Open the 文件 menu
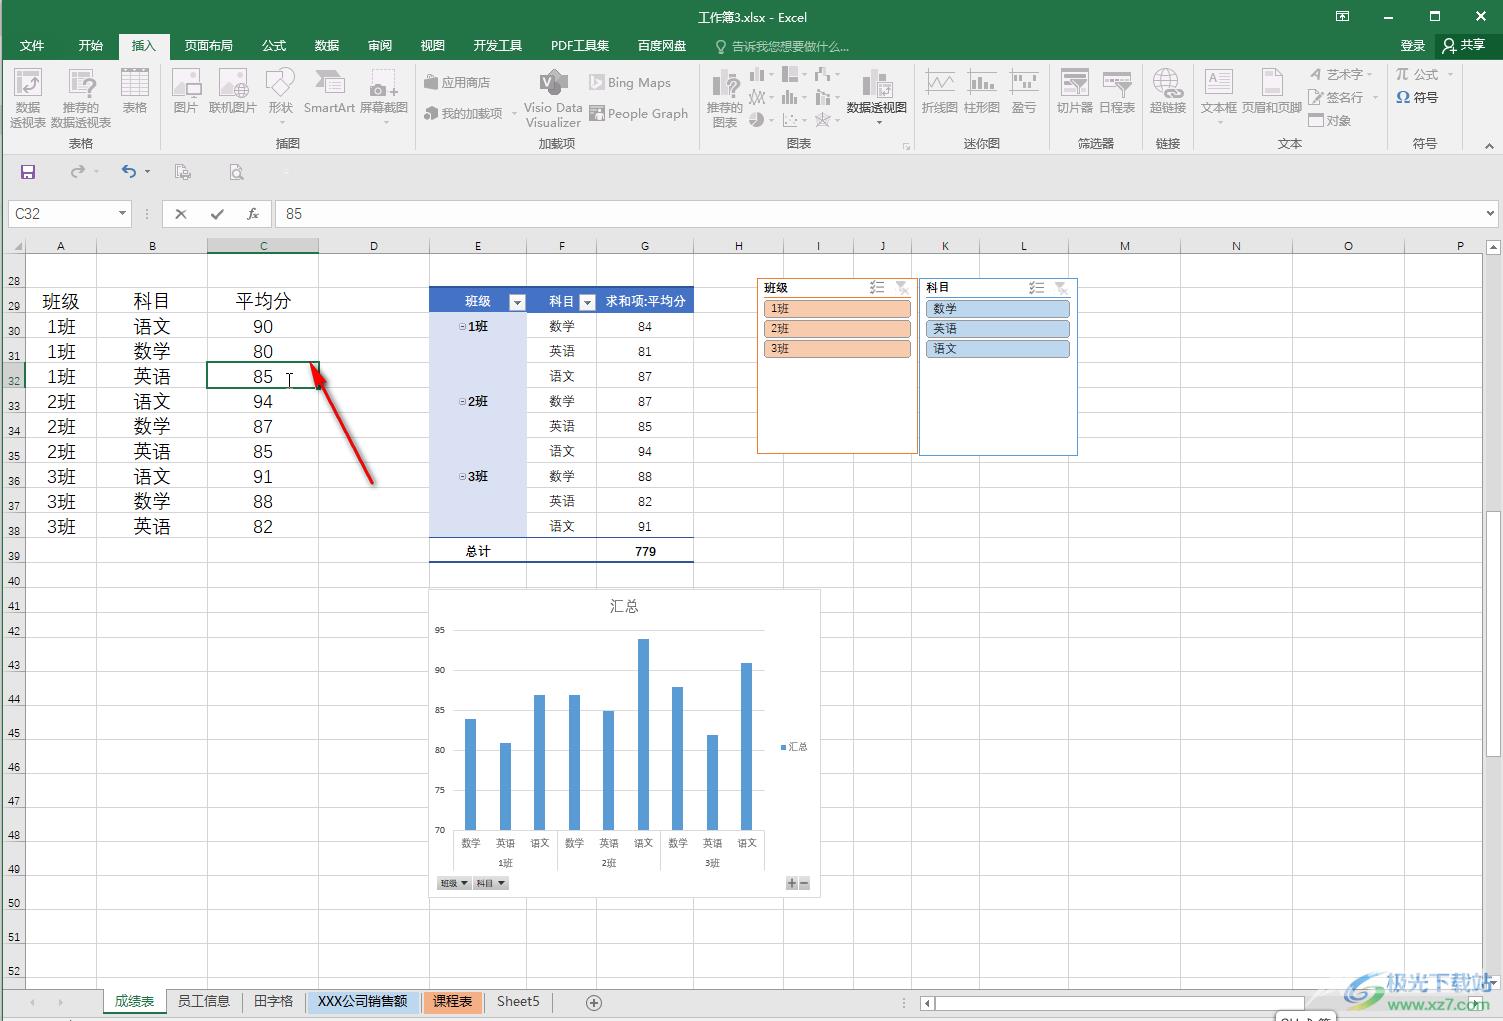 tap(32, 46)
